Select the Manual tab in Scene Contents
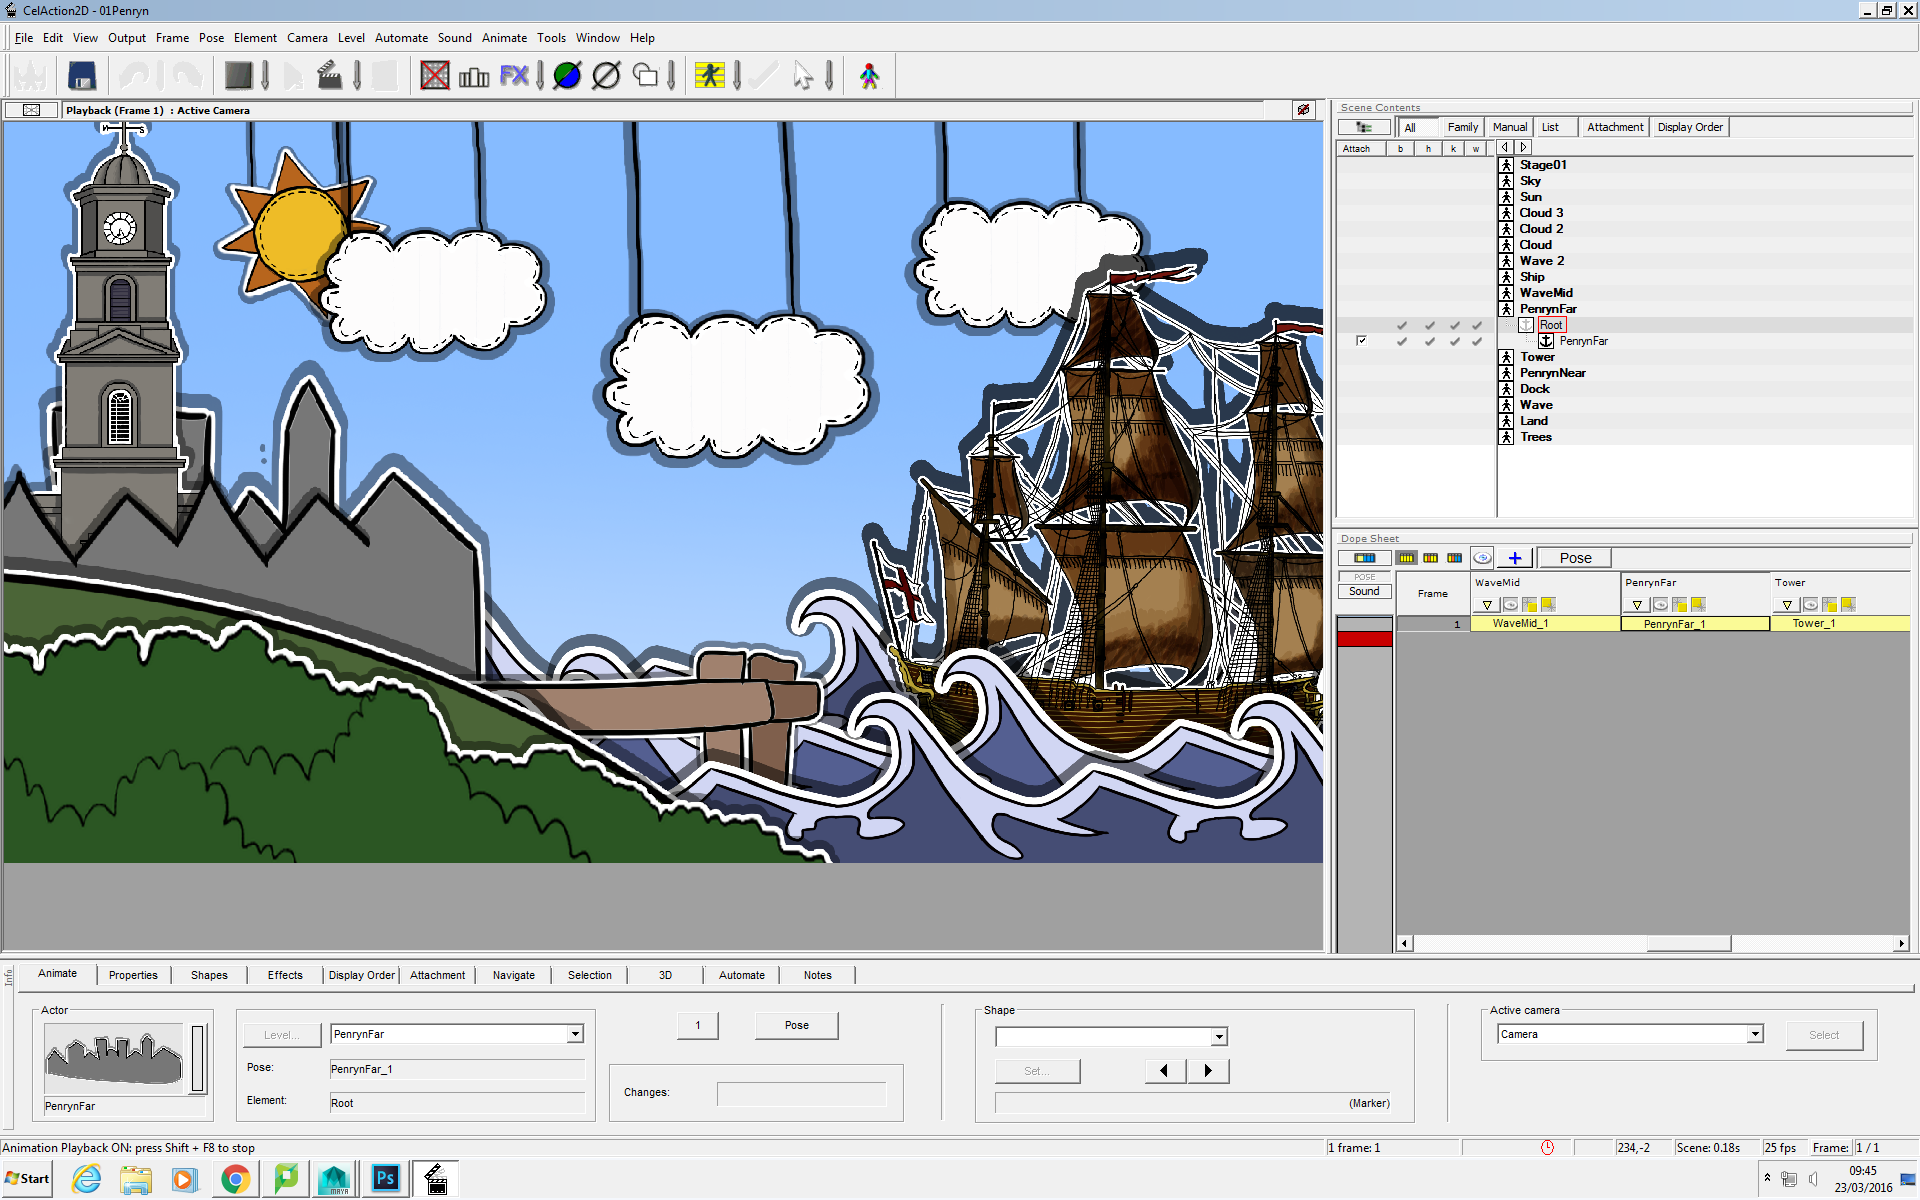Image resolution: width=1920 pixels, height=1200 pixels. tap(1510, 127)
